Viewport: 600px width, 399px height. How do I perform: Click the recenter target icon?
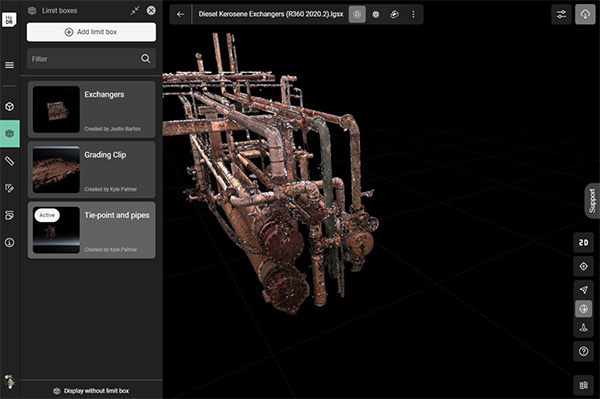coord(584,266)
